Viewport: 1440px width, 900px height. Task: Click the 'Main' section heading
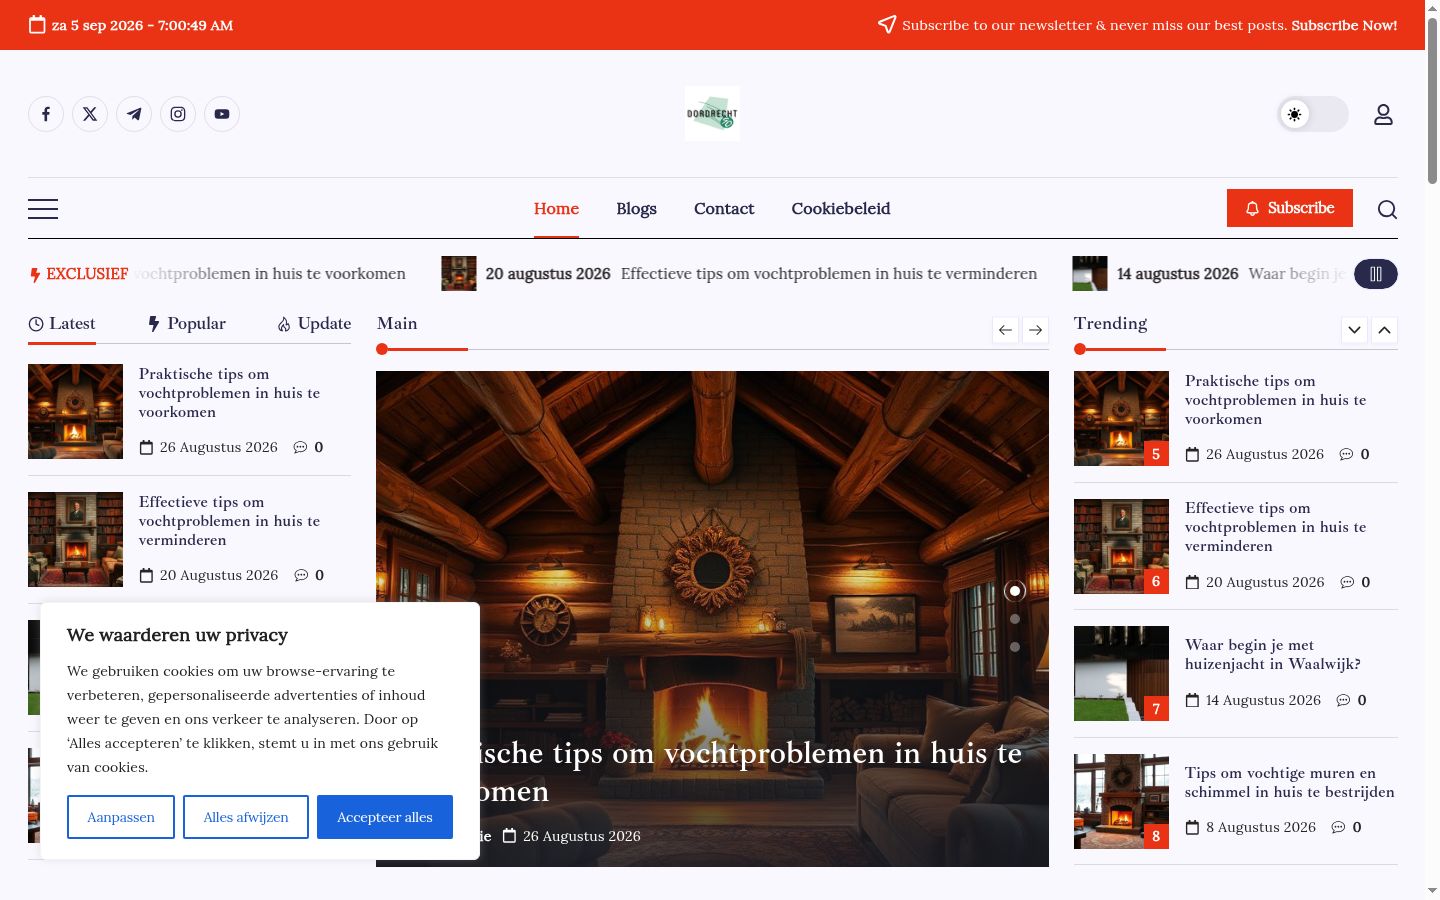[x=397, y=324]
